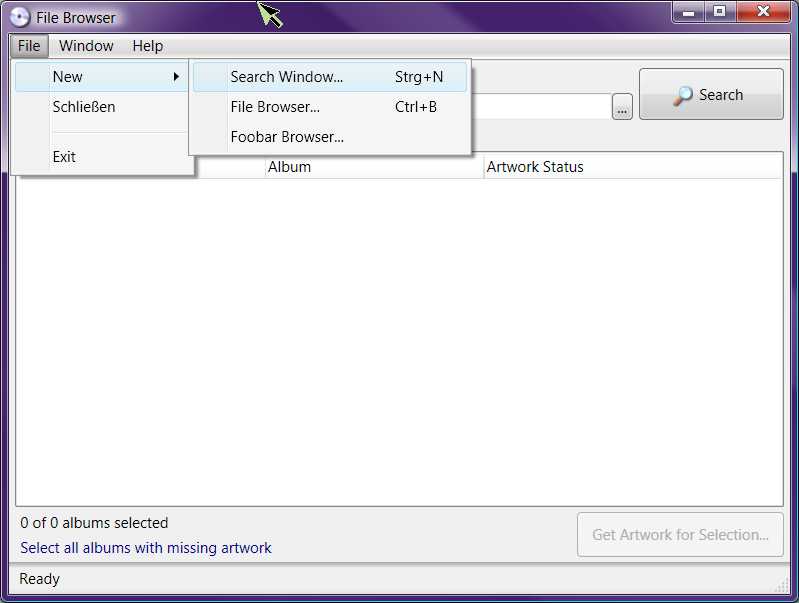
Task: Click the '0 of 0 albums selected' text
Action: (x=94, y=523)
